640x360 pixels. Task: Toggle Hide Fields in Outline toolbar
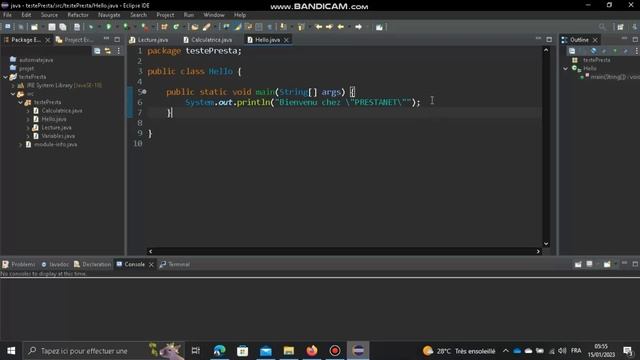click(593, 51)
